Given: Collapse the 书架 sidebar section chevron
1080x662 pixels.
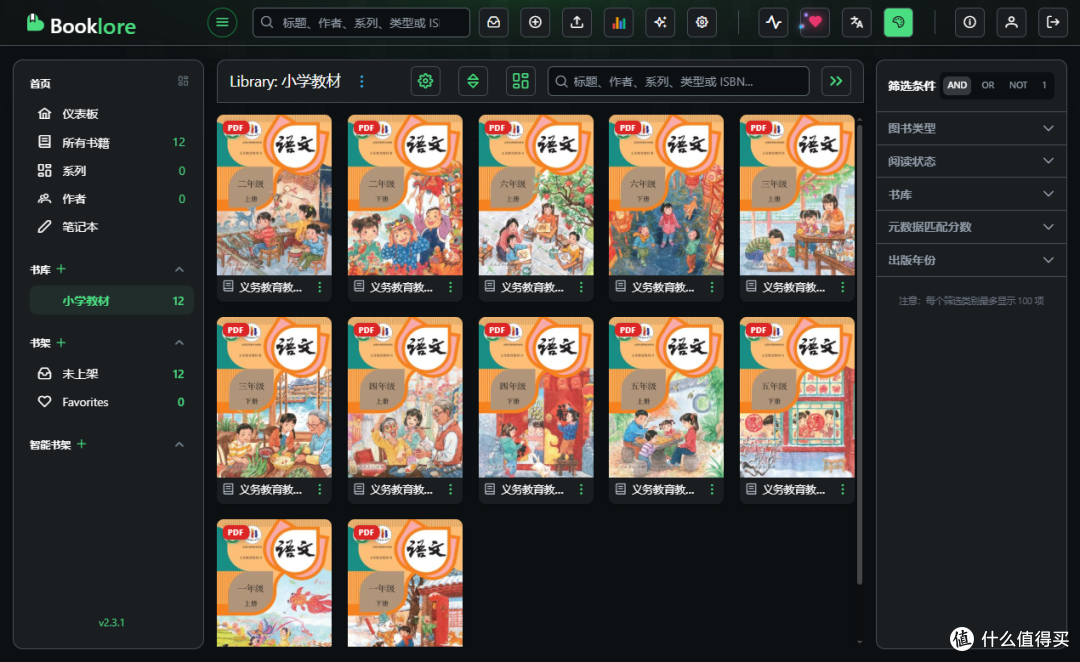Looking at the screenshot, I should point(179,342).
